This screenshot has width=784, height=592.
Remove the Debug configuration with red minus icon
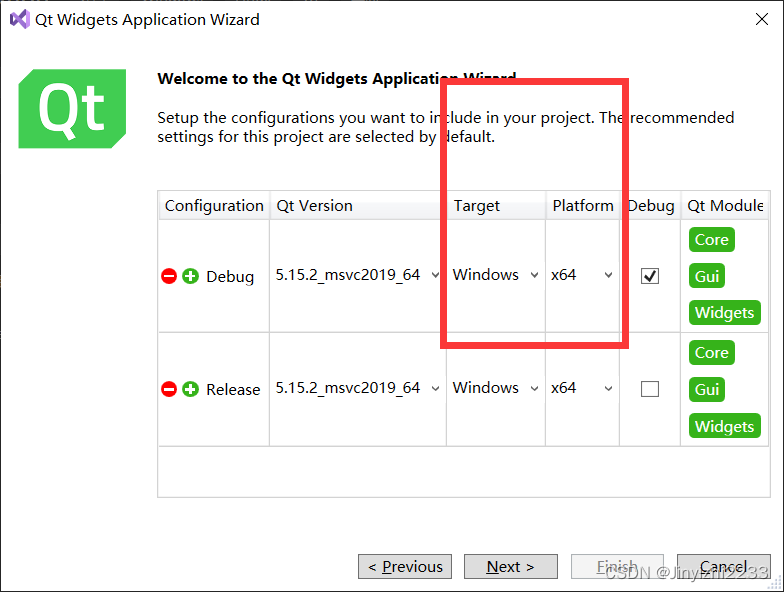[x=169, y=276]
